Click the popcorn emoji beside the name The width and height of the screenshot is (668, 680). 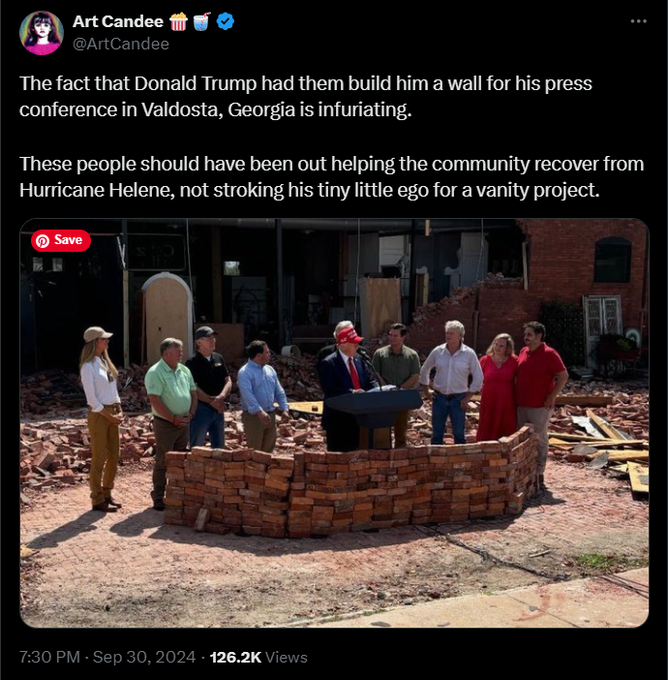(x=178, y=21)
